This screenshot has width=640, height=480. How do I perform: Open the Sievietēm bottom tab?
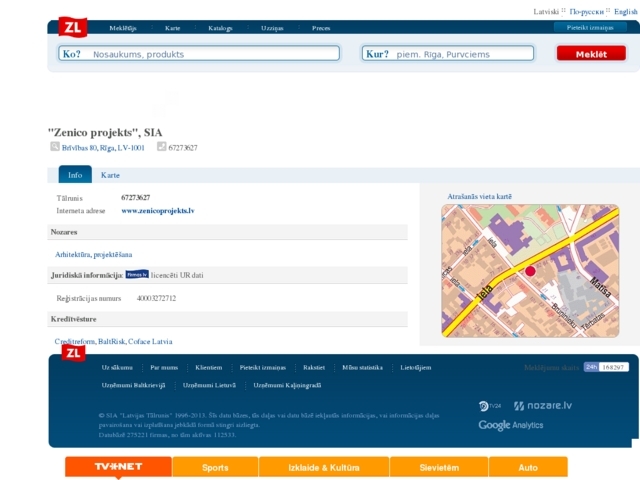[439, 468]
